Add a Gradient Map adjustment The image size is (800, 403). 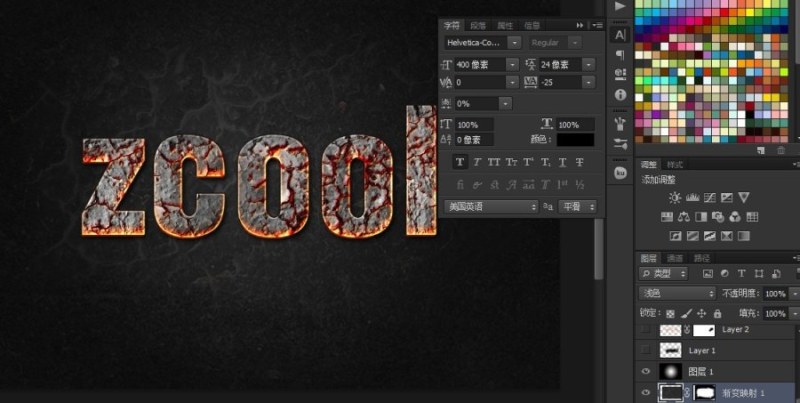pyautogui.click(x=744, y=236)
